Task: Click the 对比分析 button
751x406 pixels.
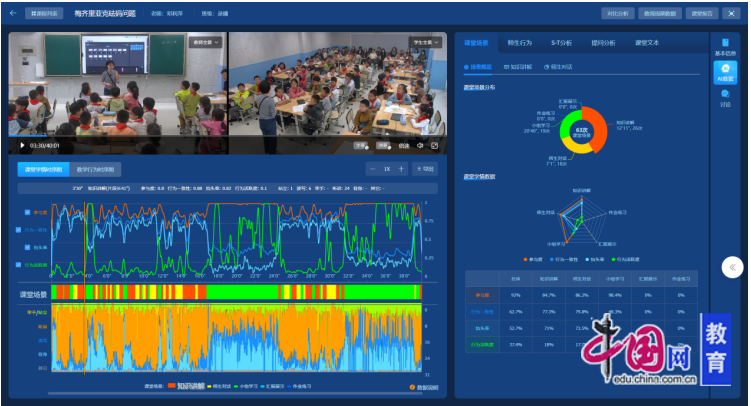Action: tap(616, 14)
